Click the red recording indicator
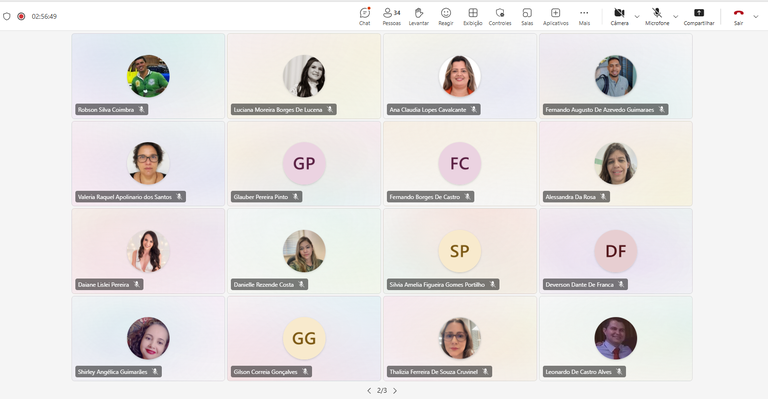 pyautogui.click(x=21, y=16)
